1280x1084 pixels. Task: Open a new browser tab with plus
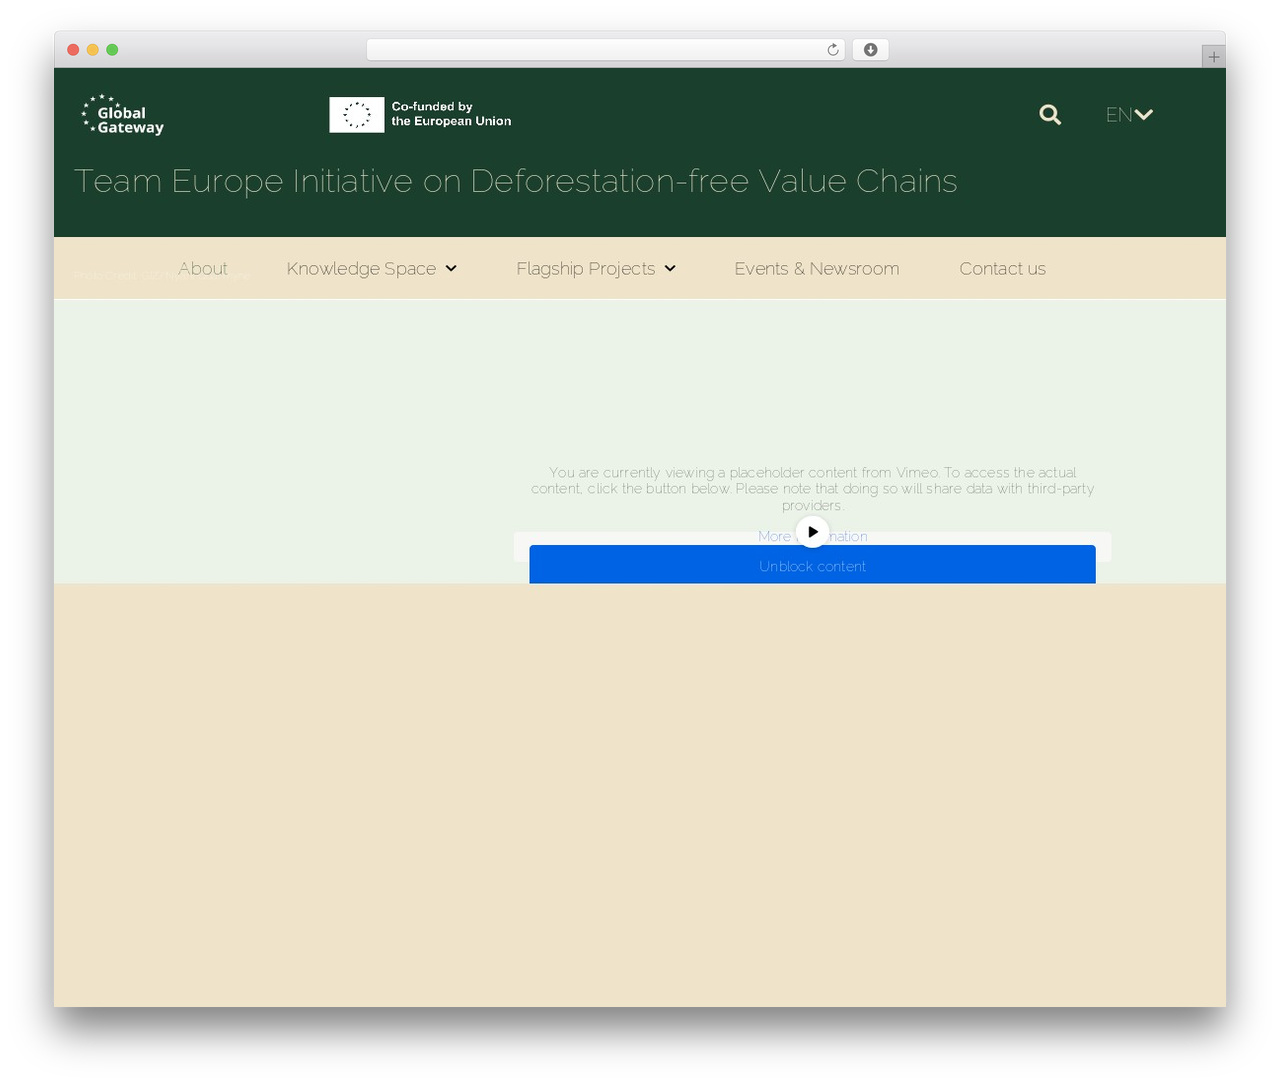[x=1213, y=57]
